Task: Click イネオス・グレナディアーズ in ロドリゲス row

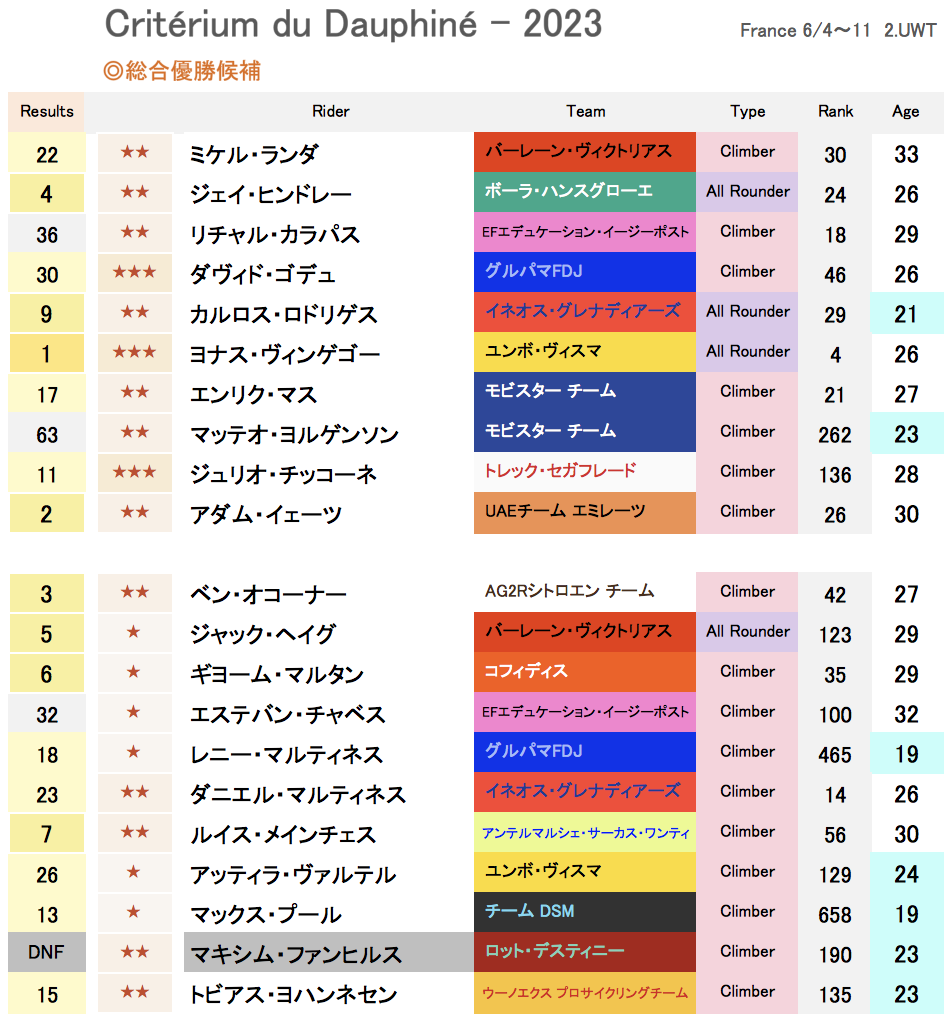Action: click(x=584, y=311)
